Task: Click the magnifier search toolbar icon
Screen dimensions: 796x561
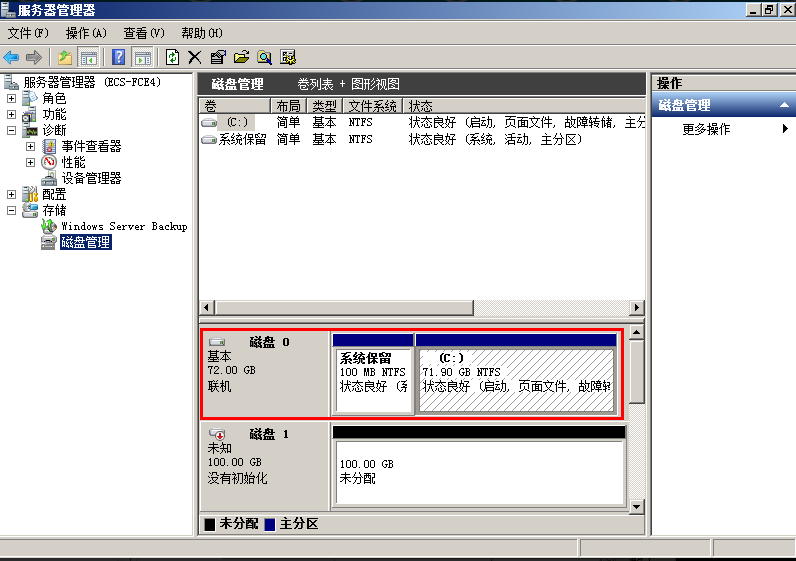Action: (x=264, y=58)
